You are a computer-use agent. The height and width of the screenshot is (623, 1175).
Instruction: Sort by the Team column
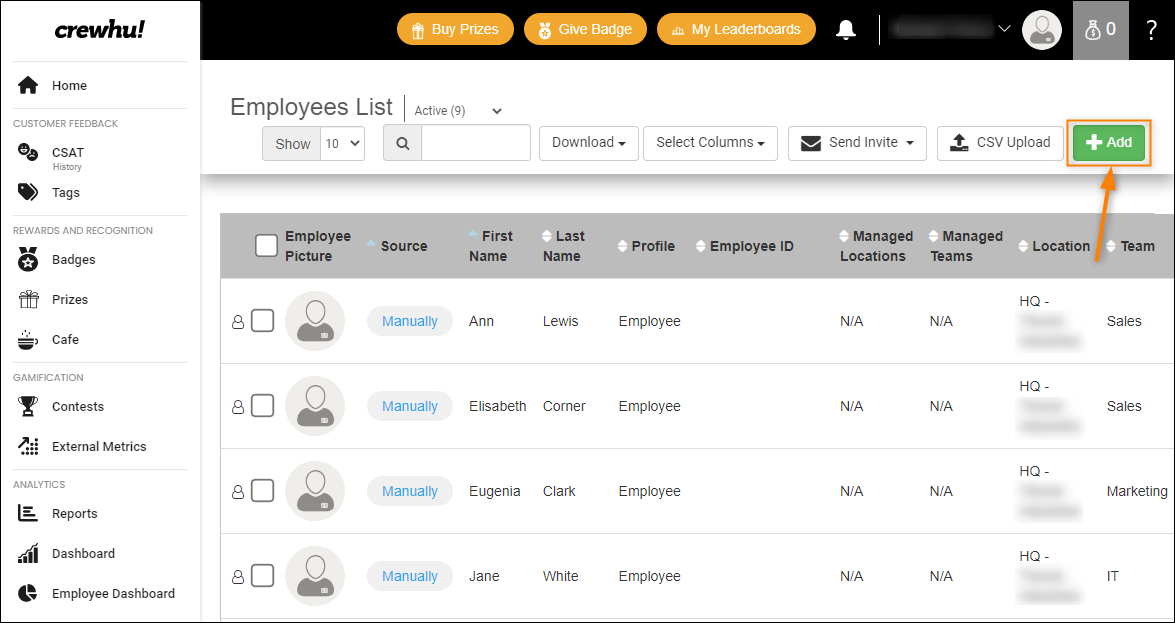coord(1131,246)
